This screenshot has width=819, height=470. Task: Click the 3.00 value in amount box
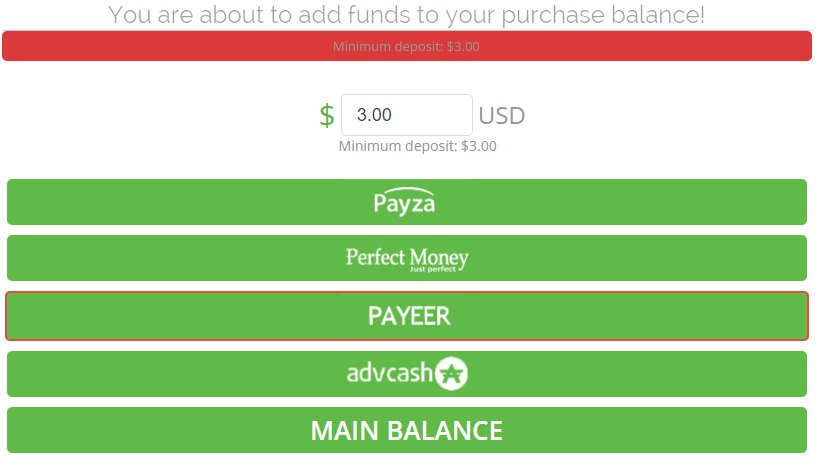tap(374, 115)
